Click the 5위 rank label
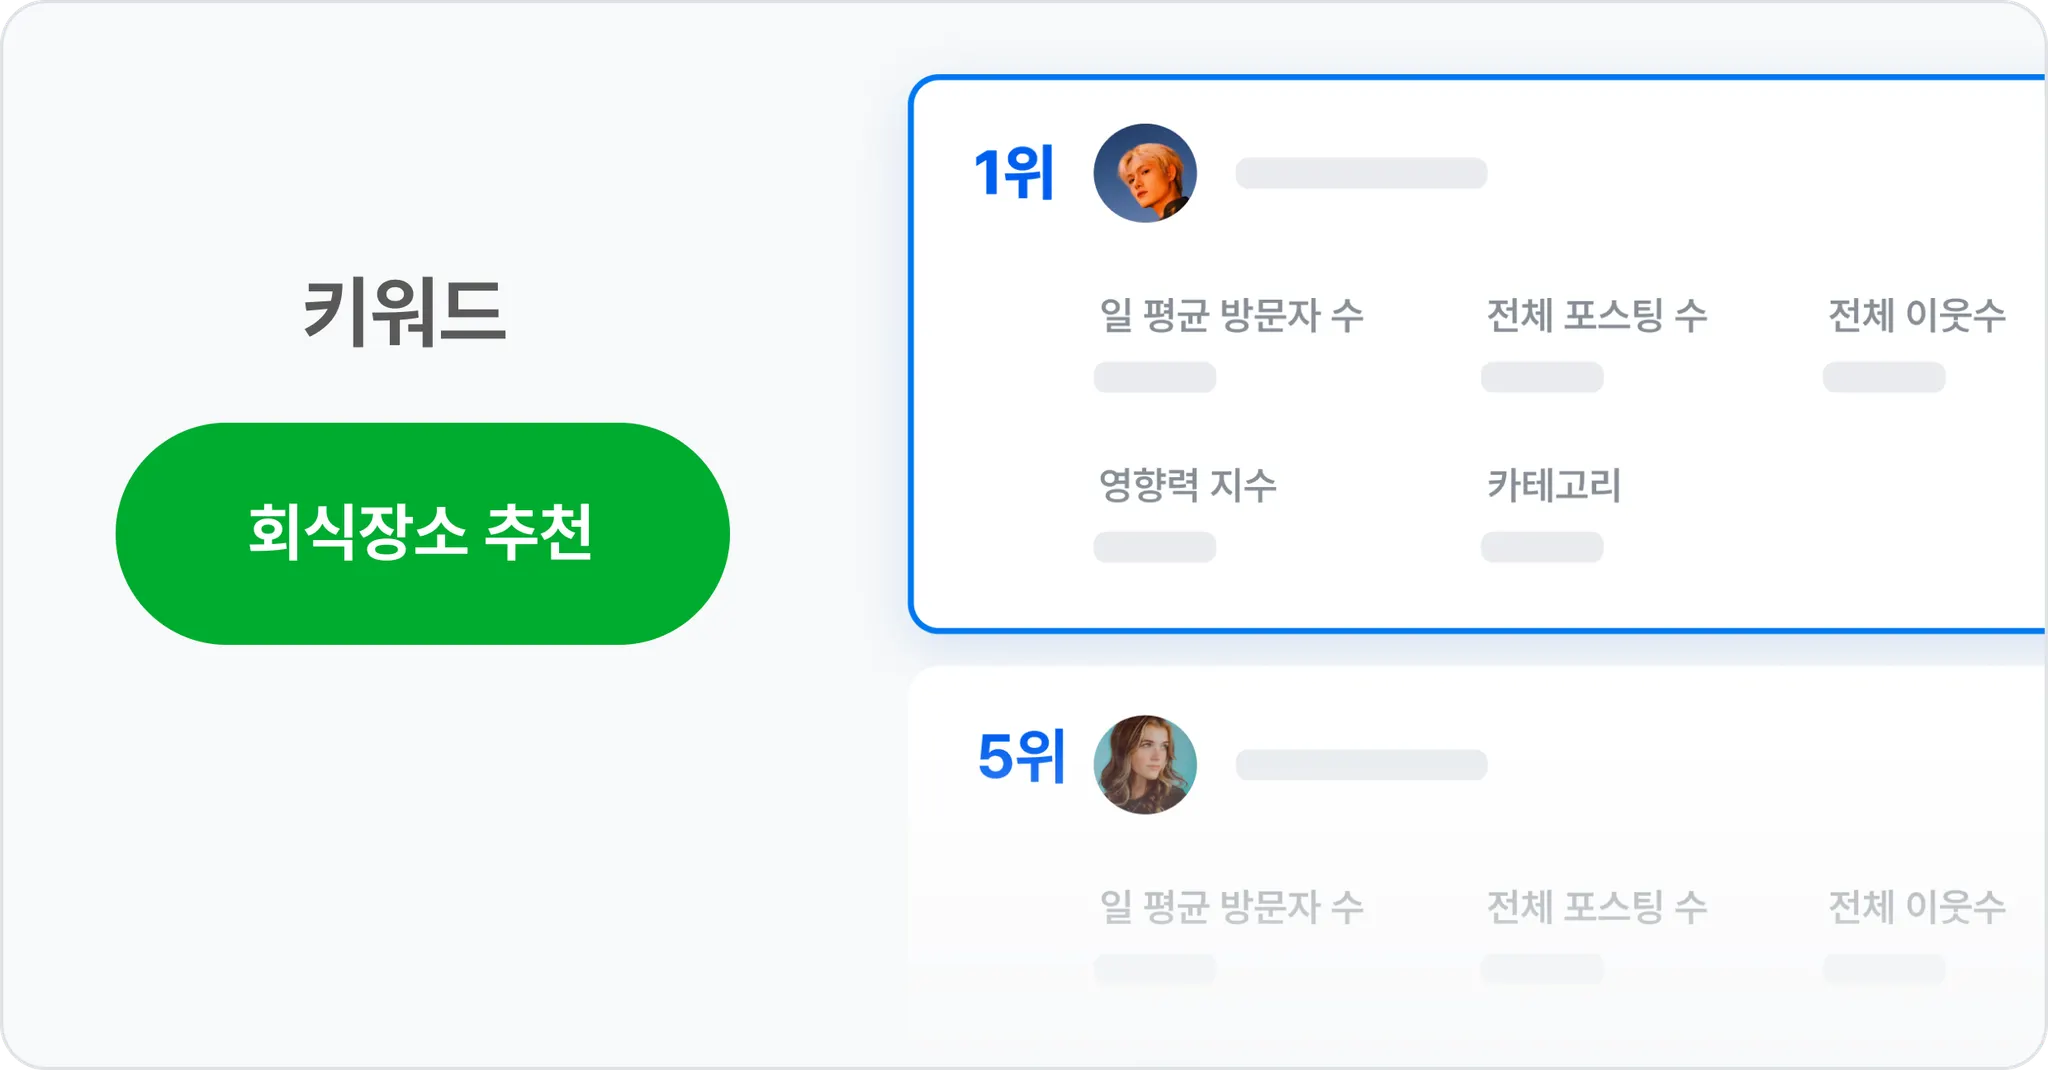2048x1070 pixels. (1021, 757)
